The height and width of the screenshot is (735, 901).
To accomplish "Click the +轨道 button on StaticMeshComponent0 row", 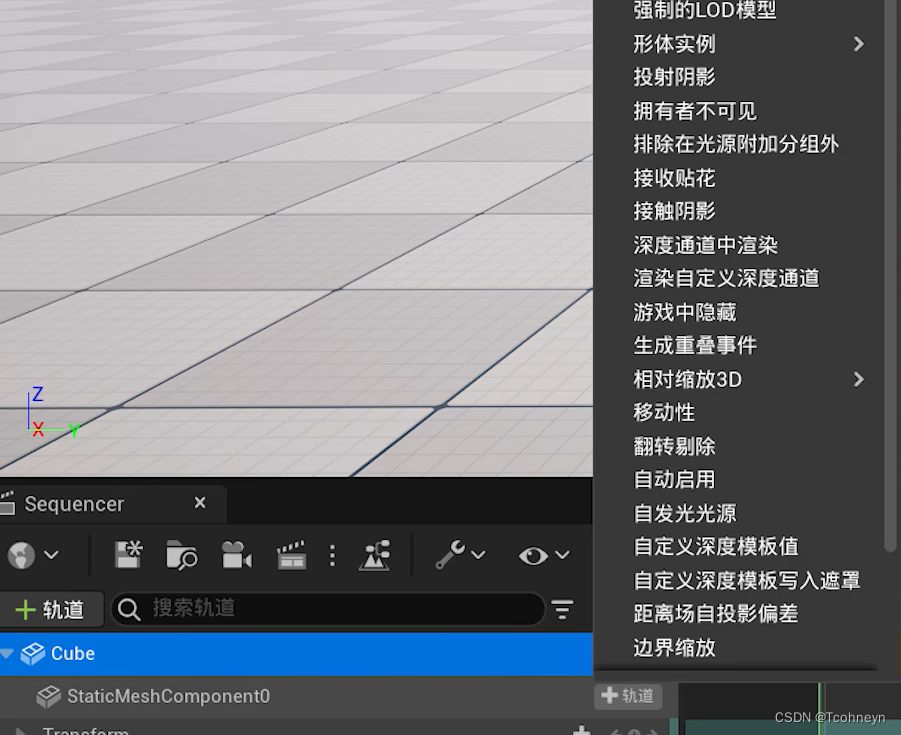I will coord(628,696).
